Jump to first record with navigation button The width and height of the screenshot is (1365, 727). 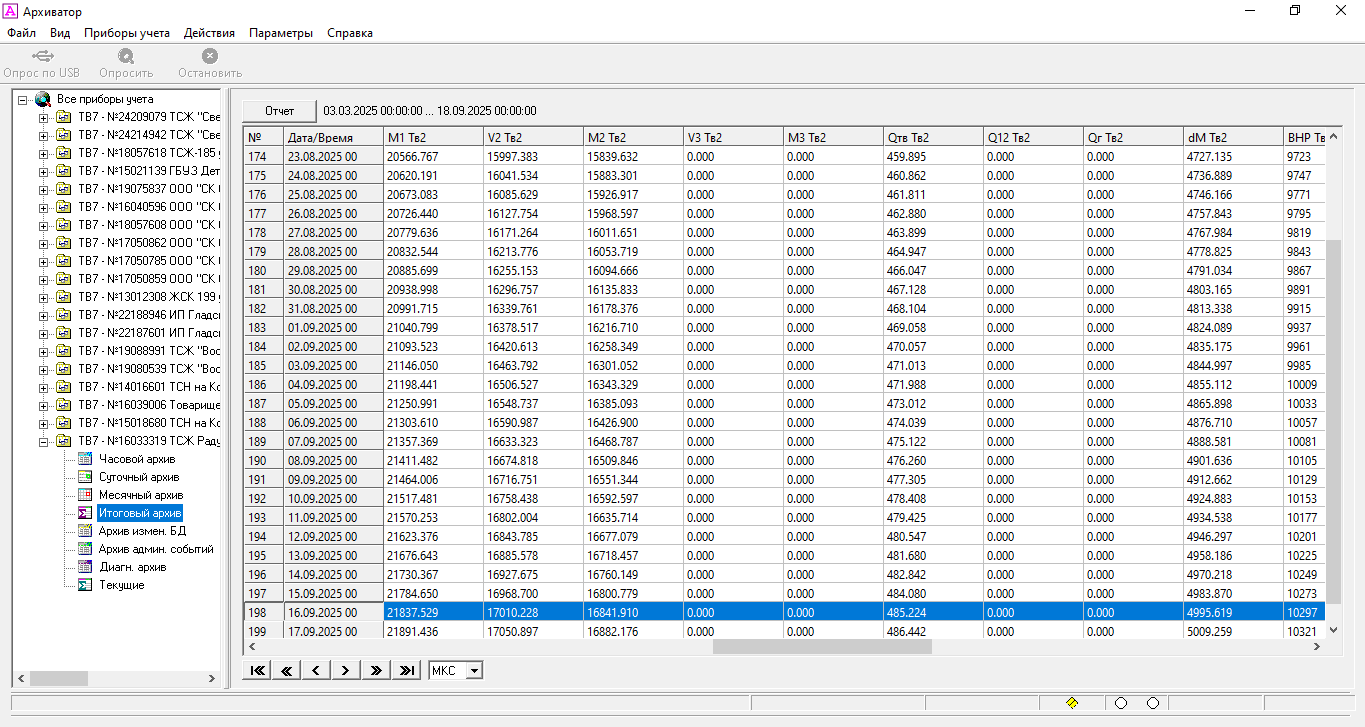click(x=257, y=670)
